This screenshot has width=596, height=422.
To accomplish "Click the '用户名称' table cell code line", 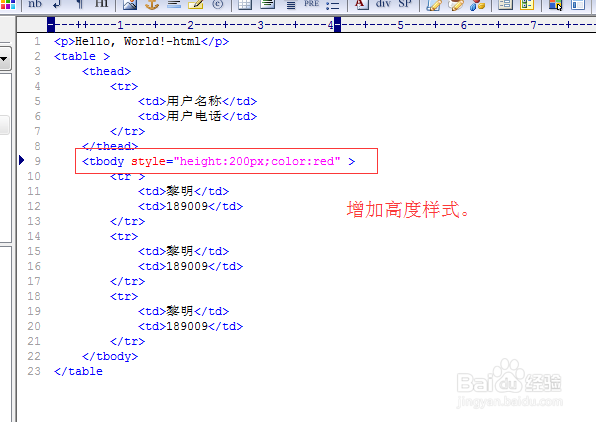I will pyautogui.click(x=197, y=101).
